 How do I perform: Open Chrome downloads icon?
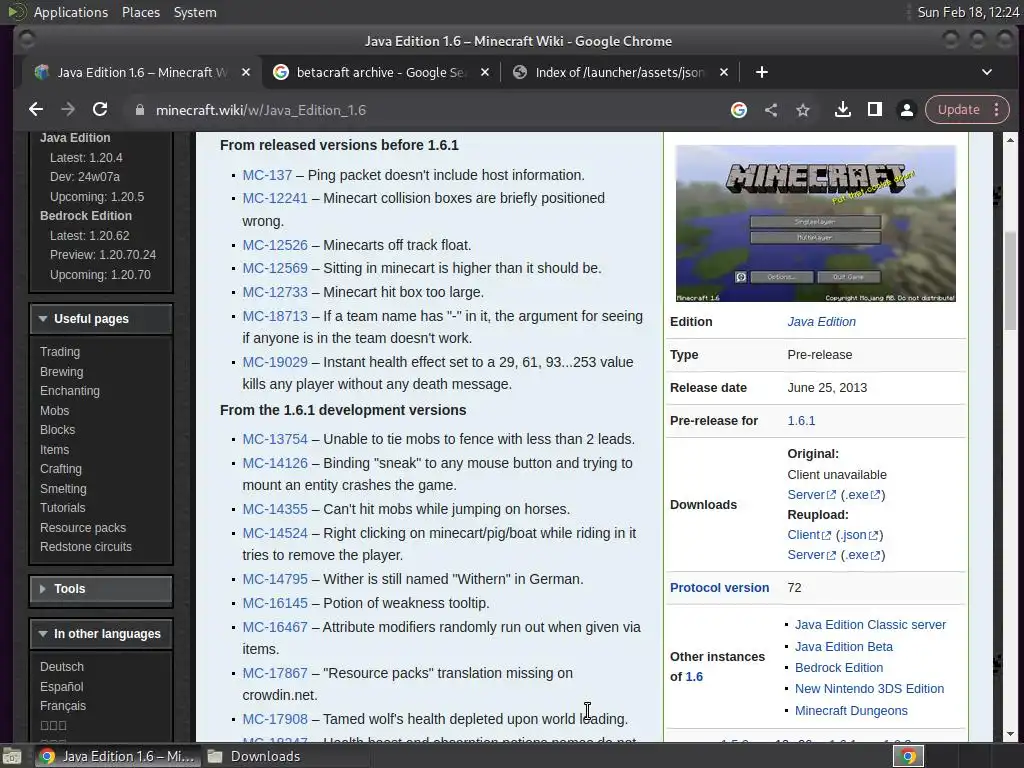coord(842,110)
